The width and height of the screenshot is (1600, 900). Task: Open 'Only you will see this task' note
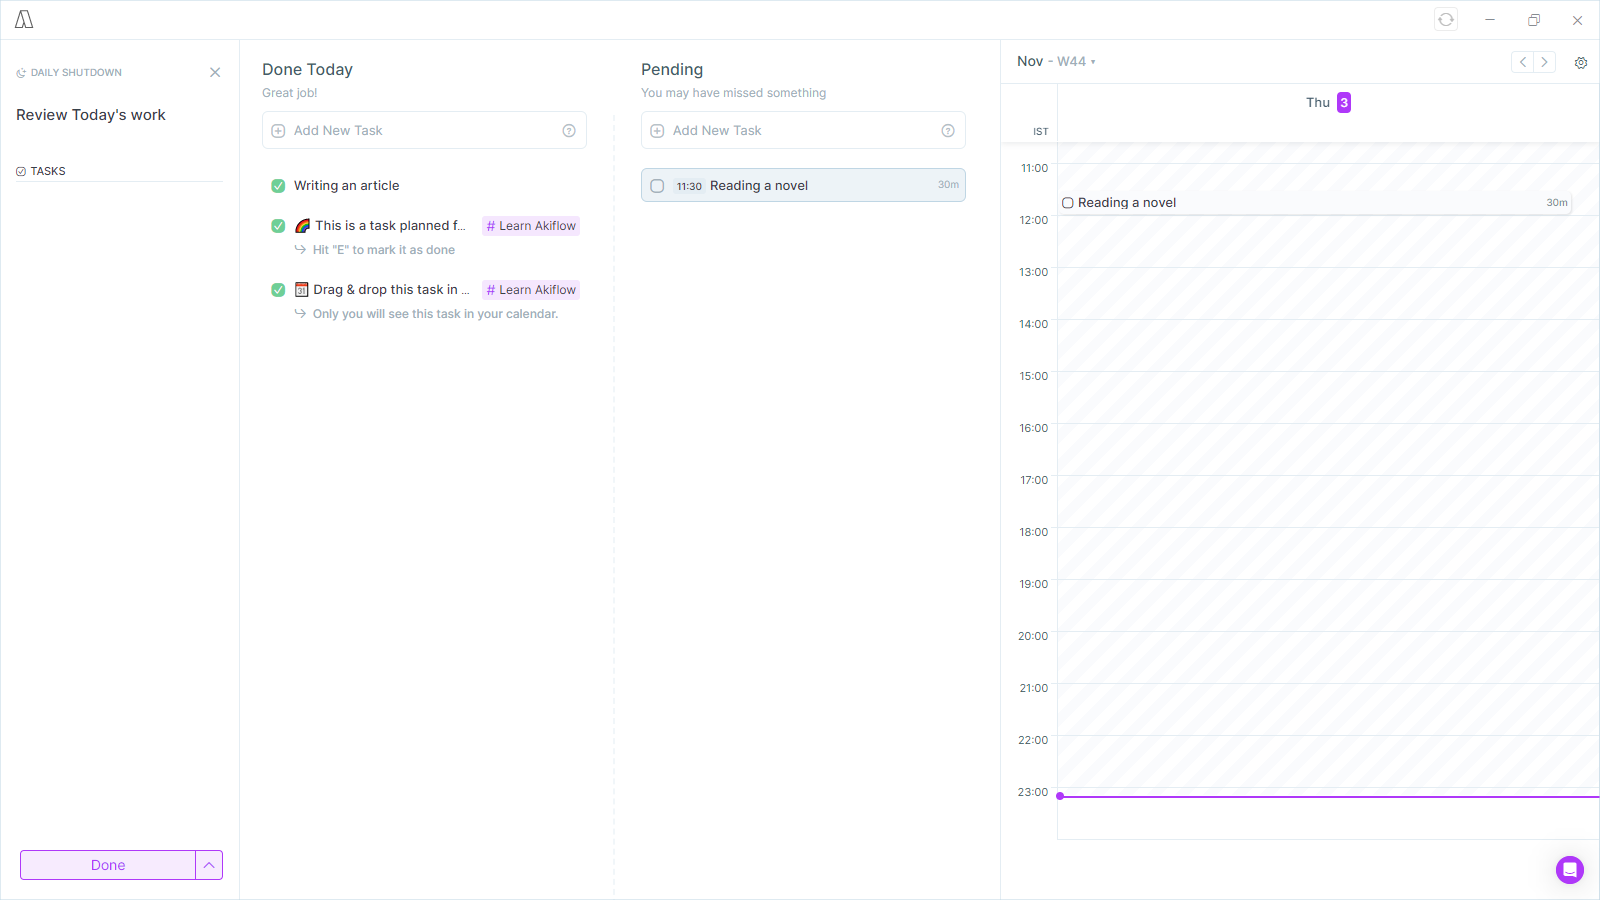coord(435,314)
